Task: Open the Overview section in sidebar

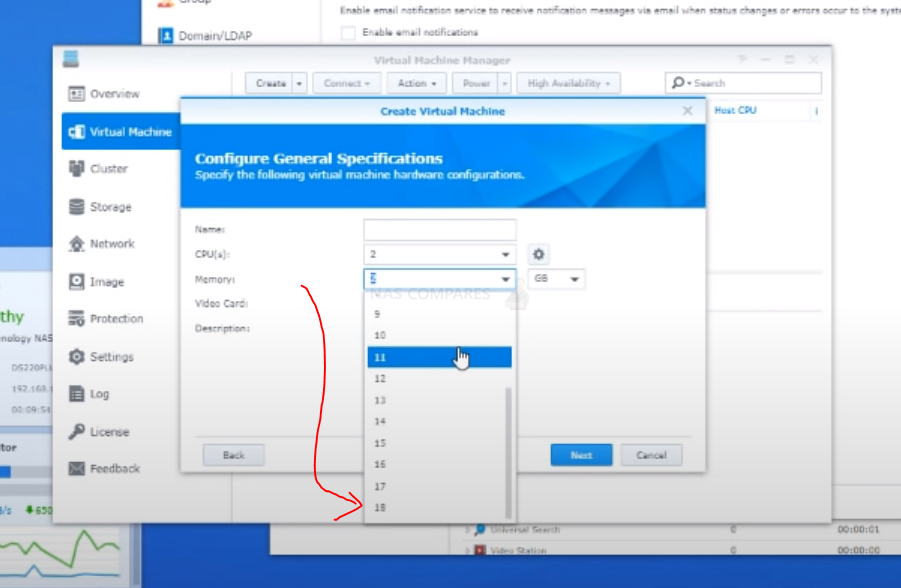Action: (x=104, y=94)
